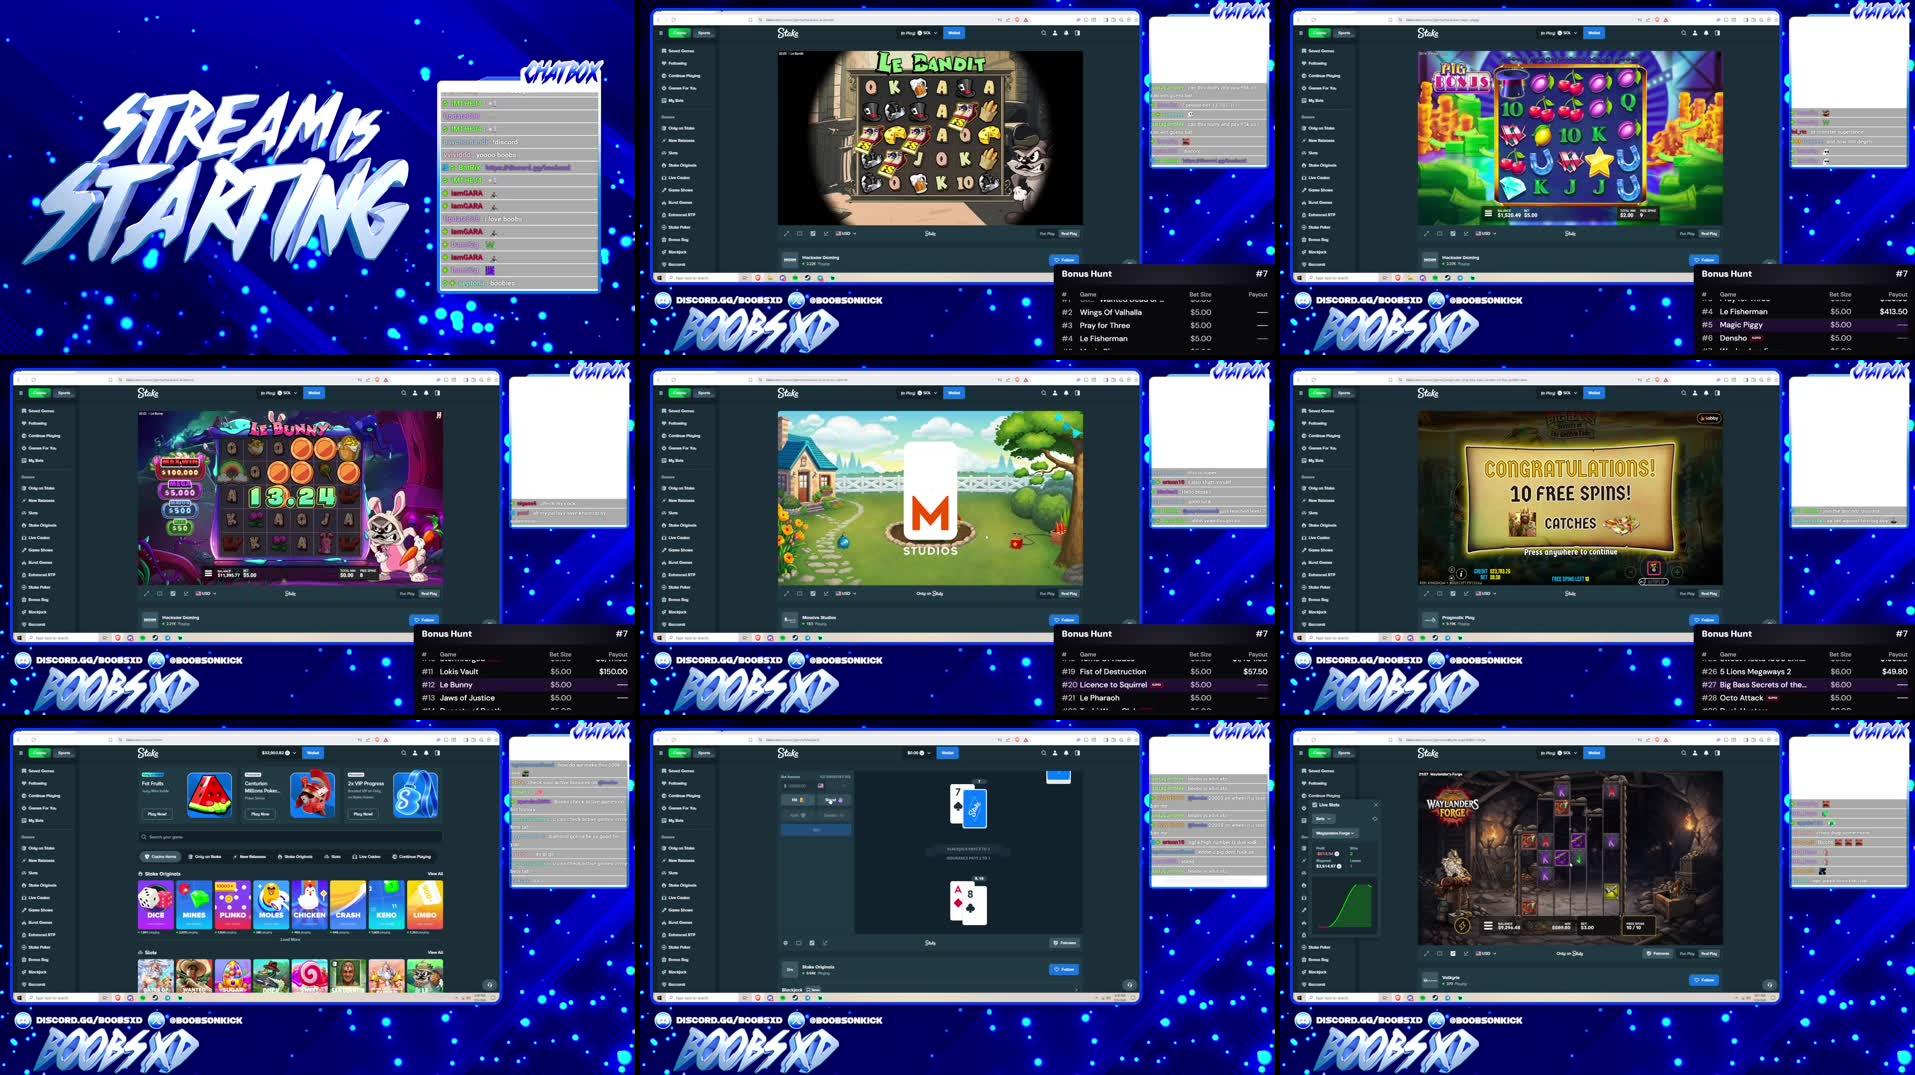1915x1075 pixels.
Task: Open the Crash game tile
Action: click(348, 905)
